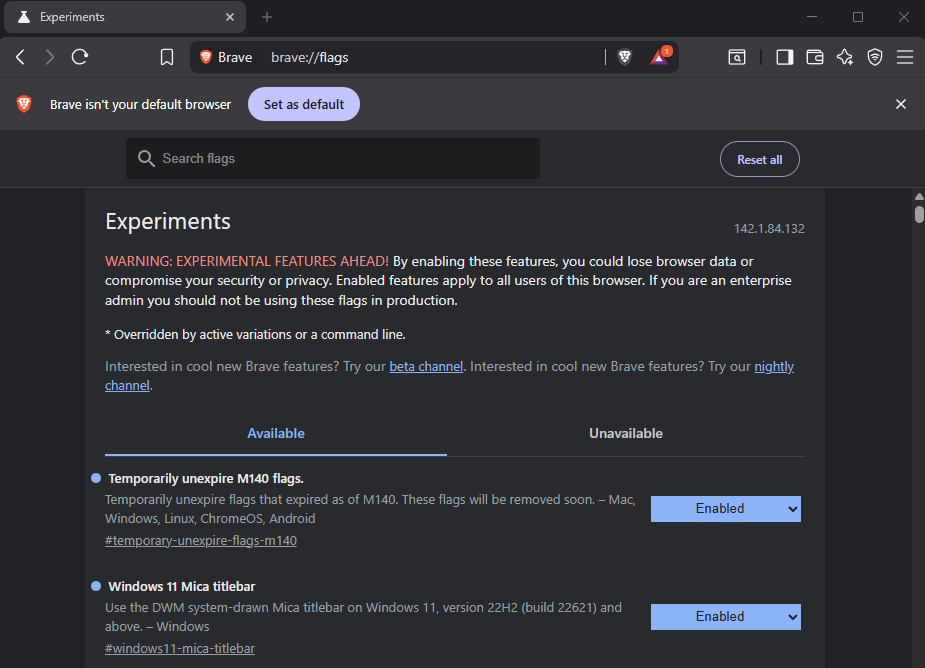
Task: Click the Experiments heading
Action: coord(168,221)
